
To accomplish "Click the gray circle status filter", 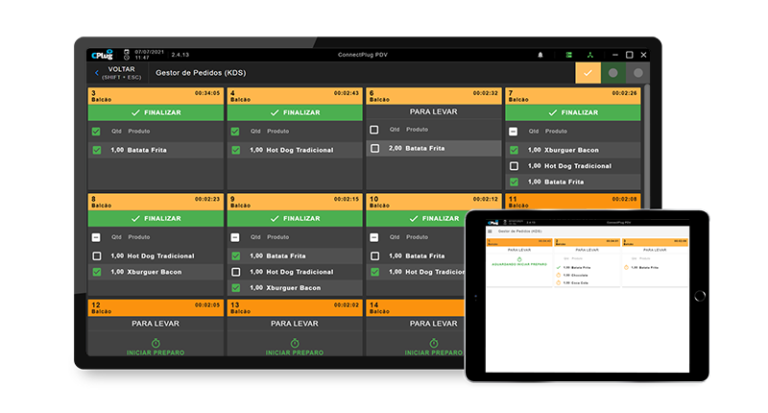I will [637, 73].
